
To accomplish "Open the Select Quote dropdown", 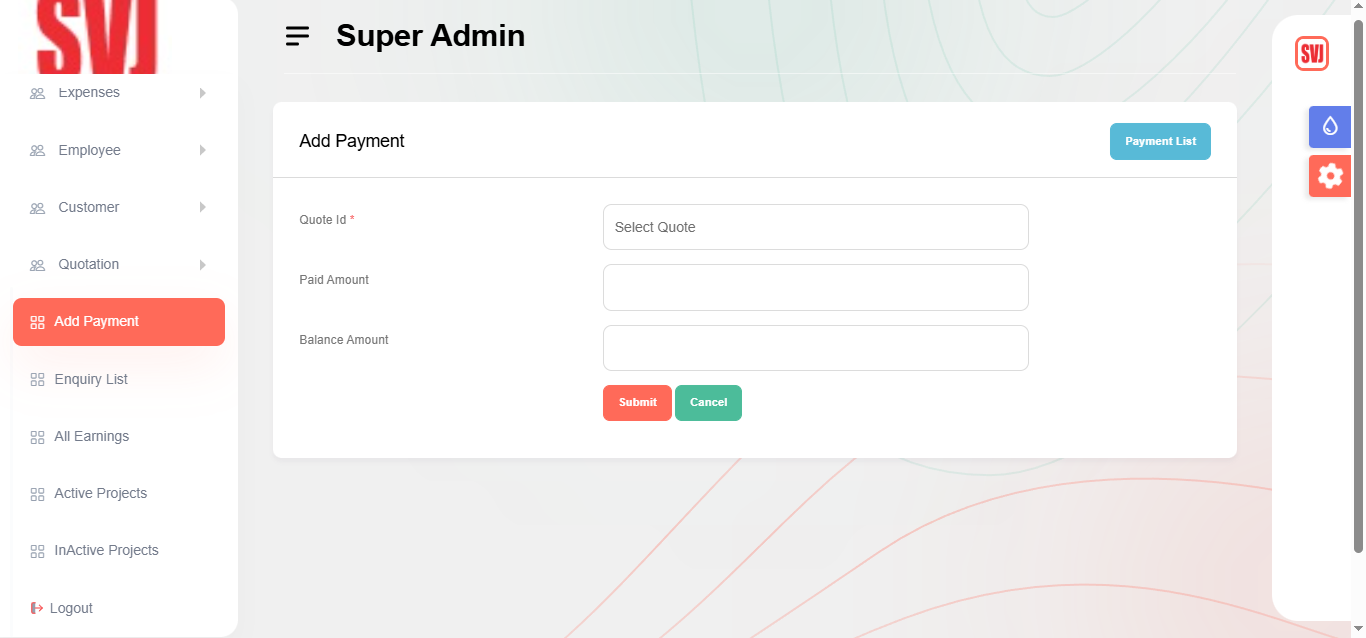I will [x=815, y=227].
